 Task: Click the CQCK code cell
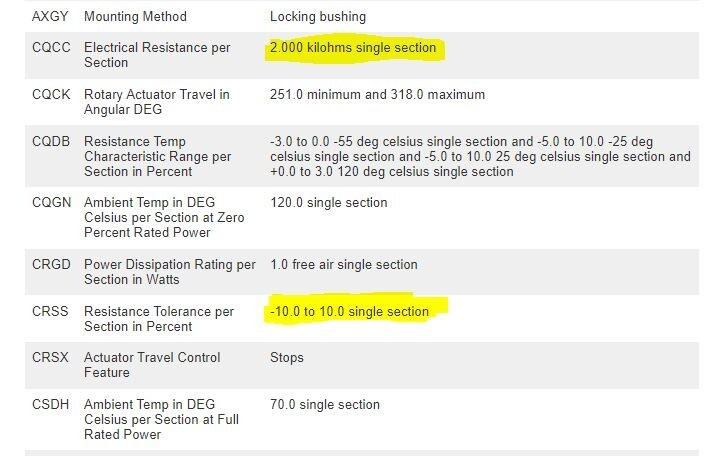pos(51,95)
